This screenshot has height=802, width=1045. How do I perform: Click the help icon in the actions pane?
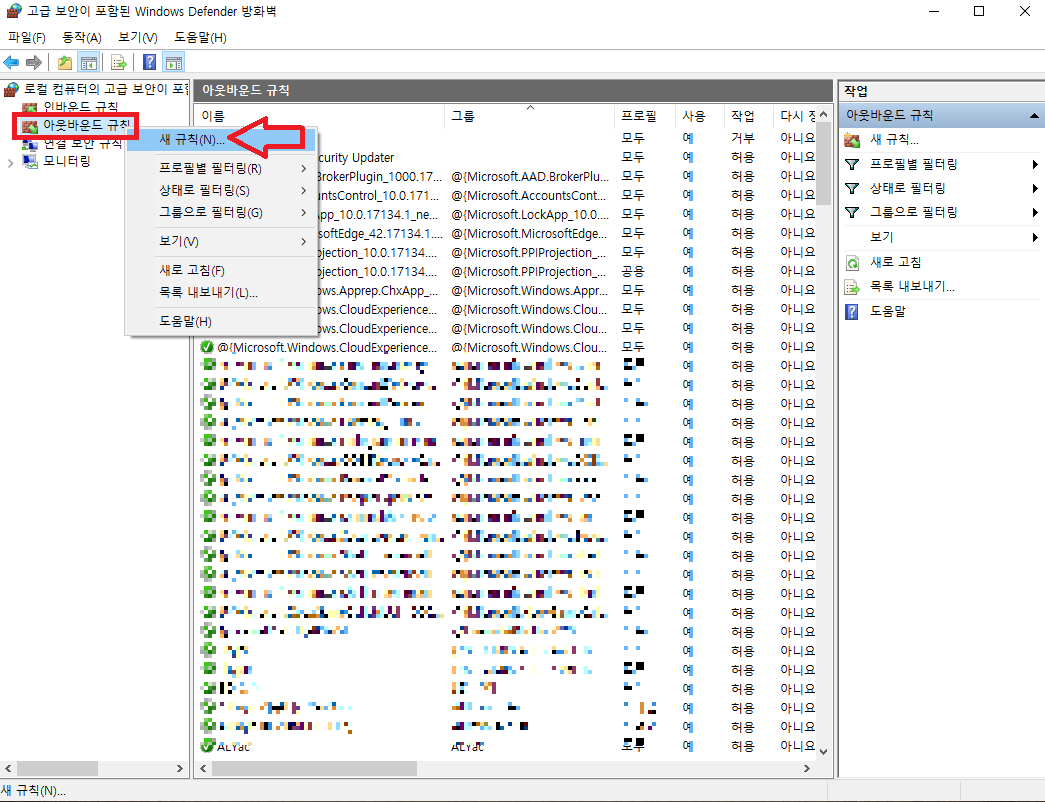(852, 311)
